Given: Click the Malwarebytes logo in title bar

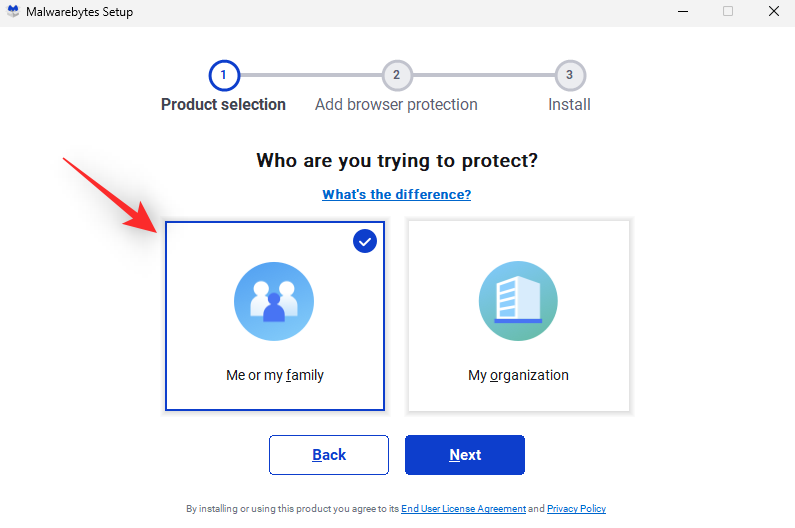Looking at the screenshot, I should click(x=12, y=12).
